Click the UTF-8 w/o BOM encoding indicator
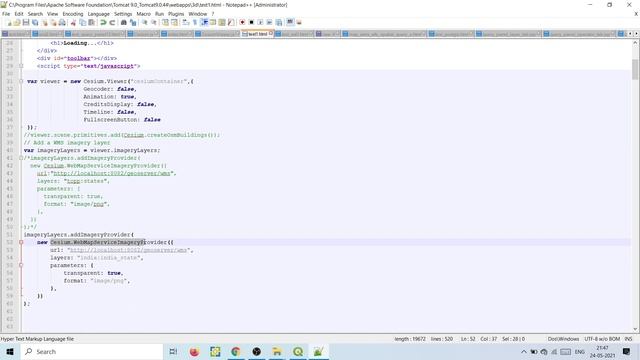Image resolution: width=640 pixels, height=360 pixels. pos(602,339)
